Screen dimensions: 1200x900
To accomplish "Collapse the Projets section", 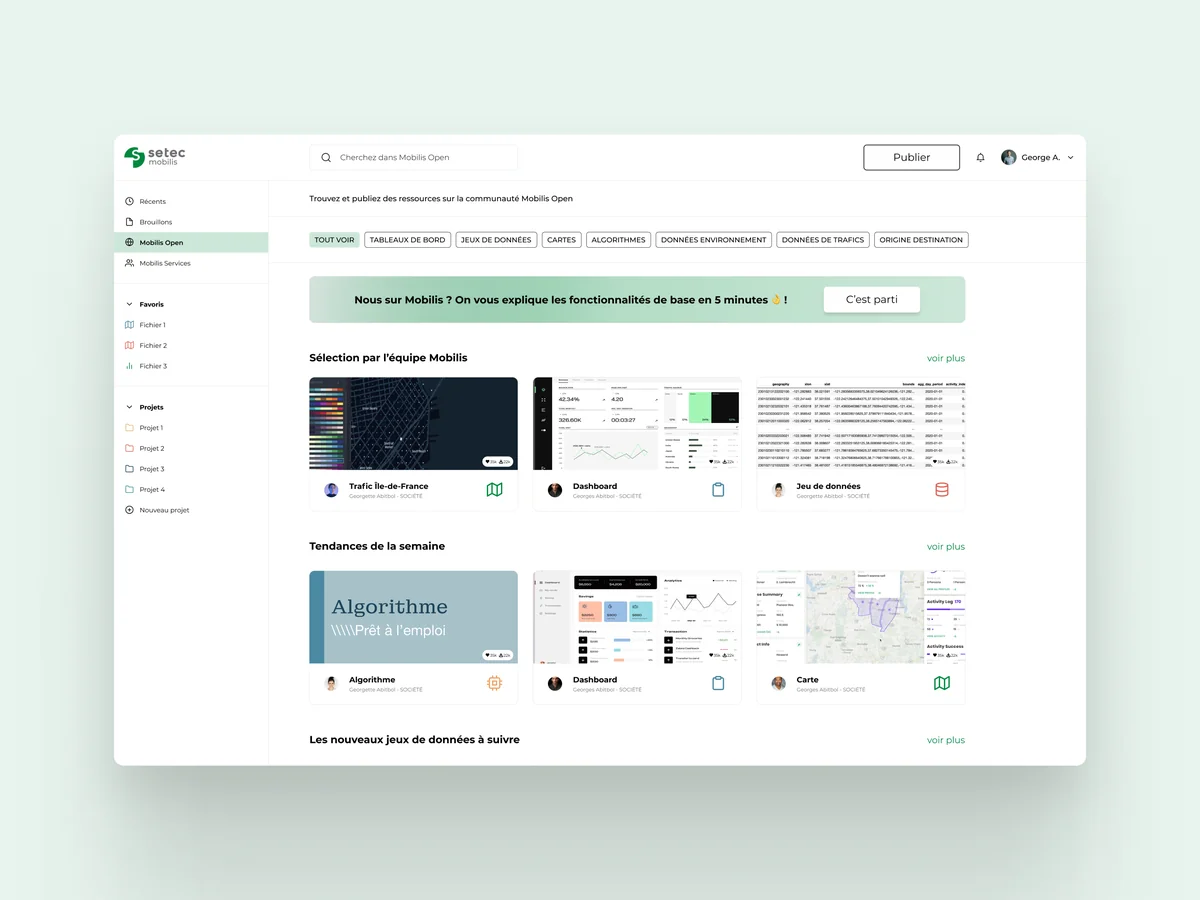I will pyautogui.click(x=129, y=407).
